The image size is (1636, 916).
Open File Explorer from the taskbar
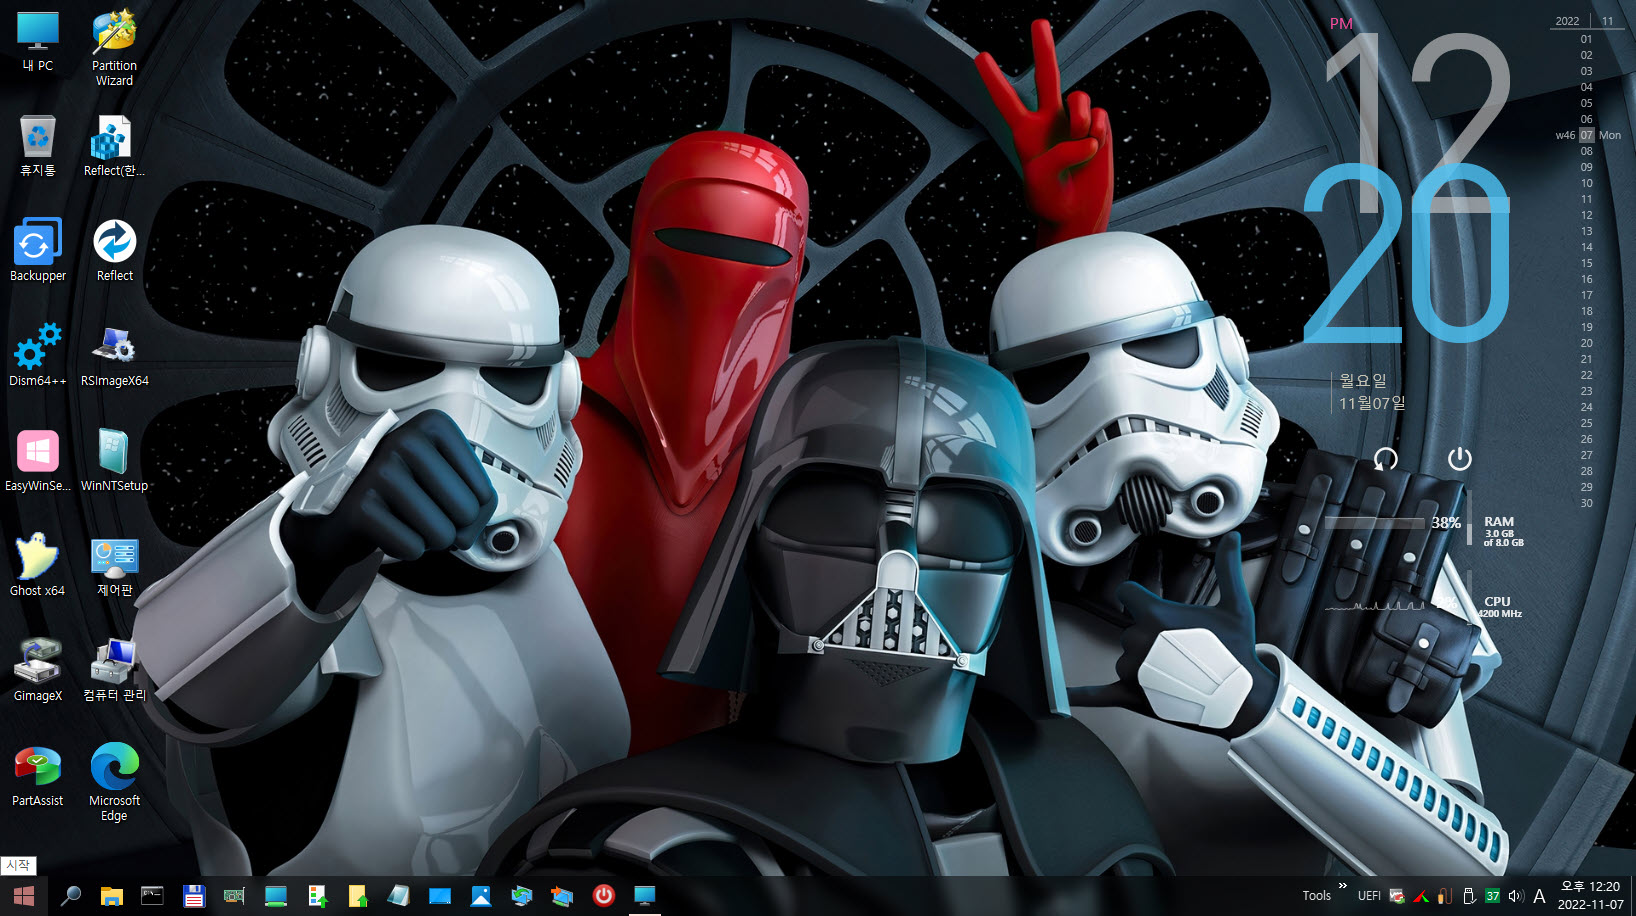point(111,896)
